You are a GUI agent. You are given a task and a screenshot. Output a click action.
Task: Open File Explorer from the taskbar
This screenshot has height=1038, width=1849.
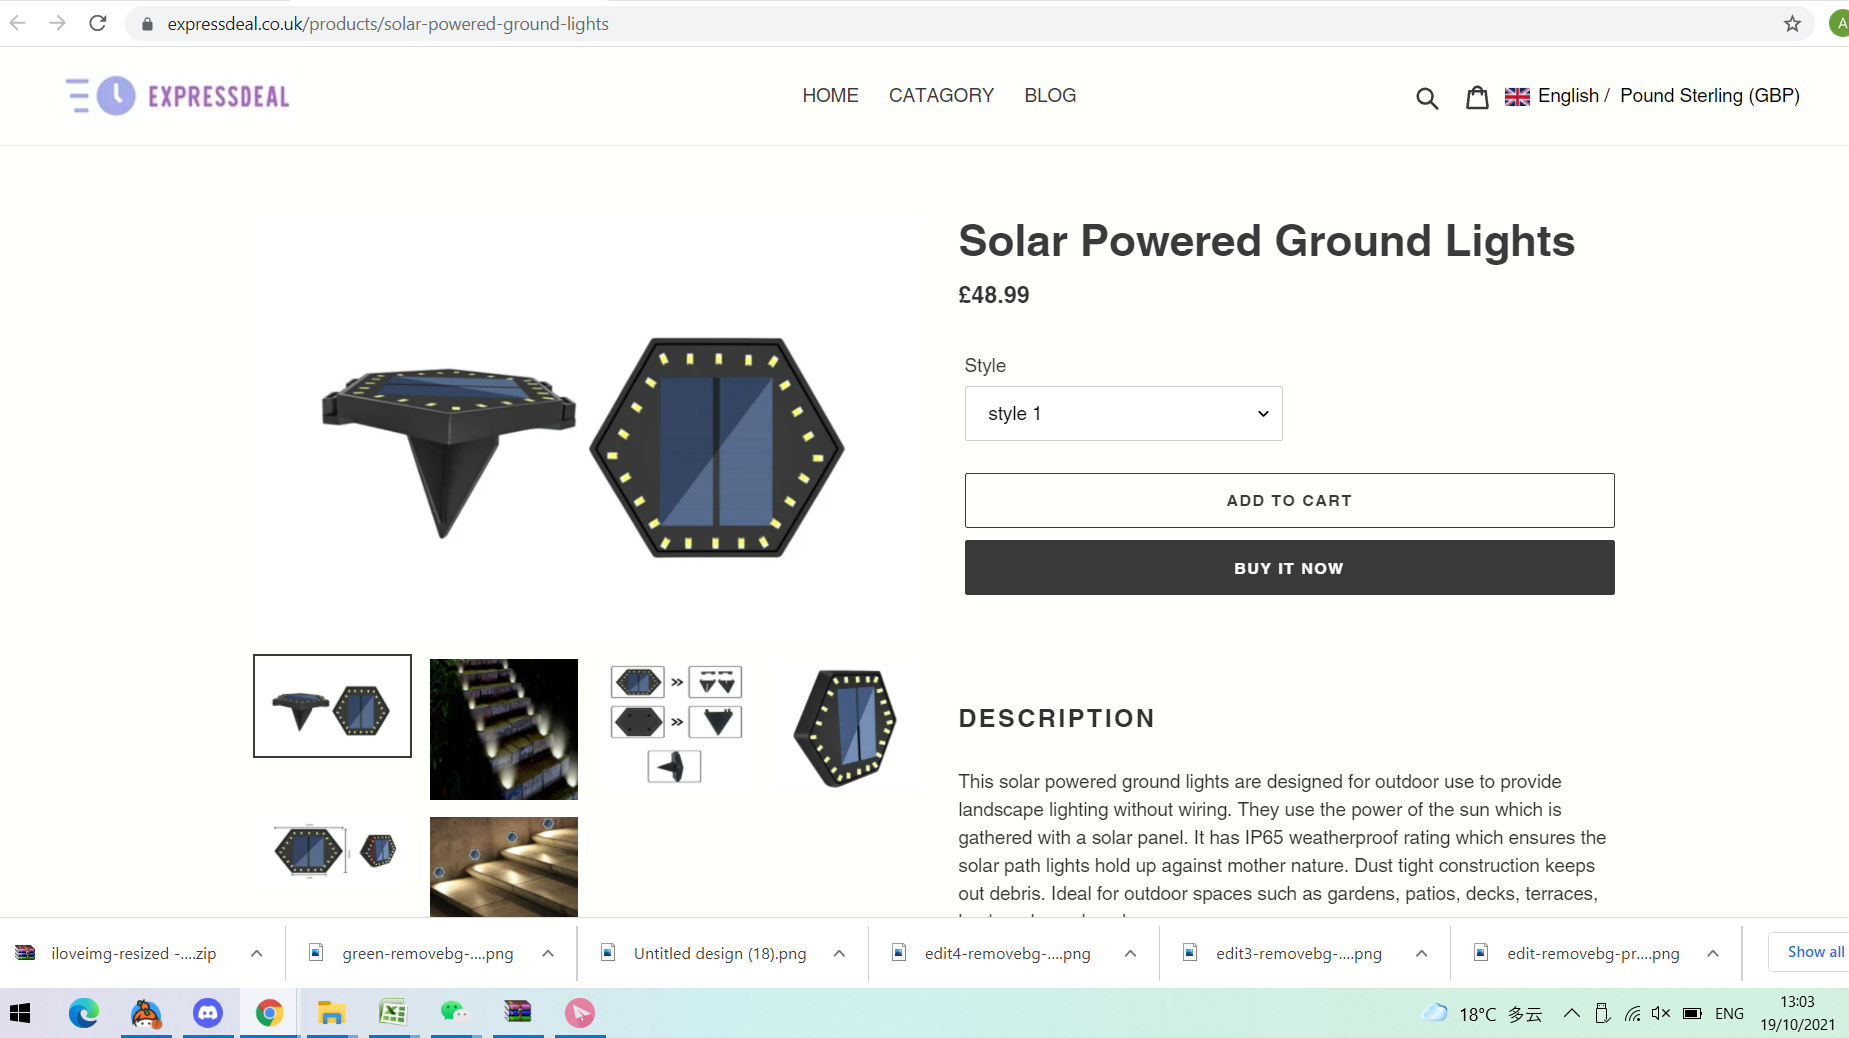point(331,1013)
